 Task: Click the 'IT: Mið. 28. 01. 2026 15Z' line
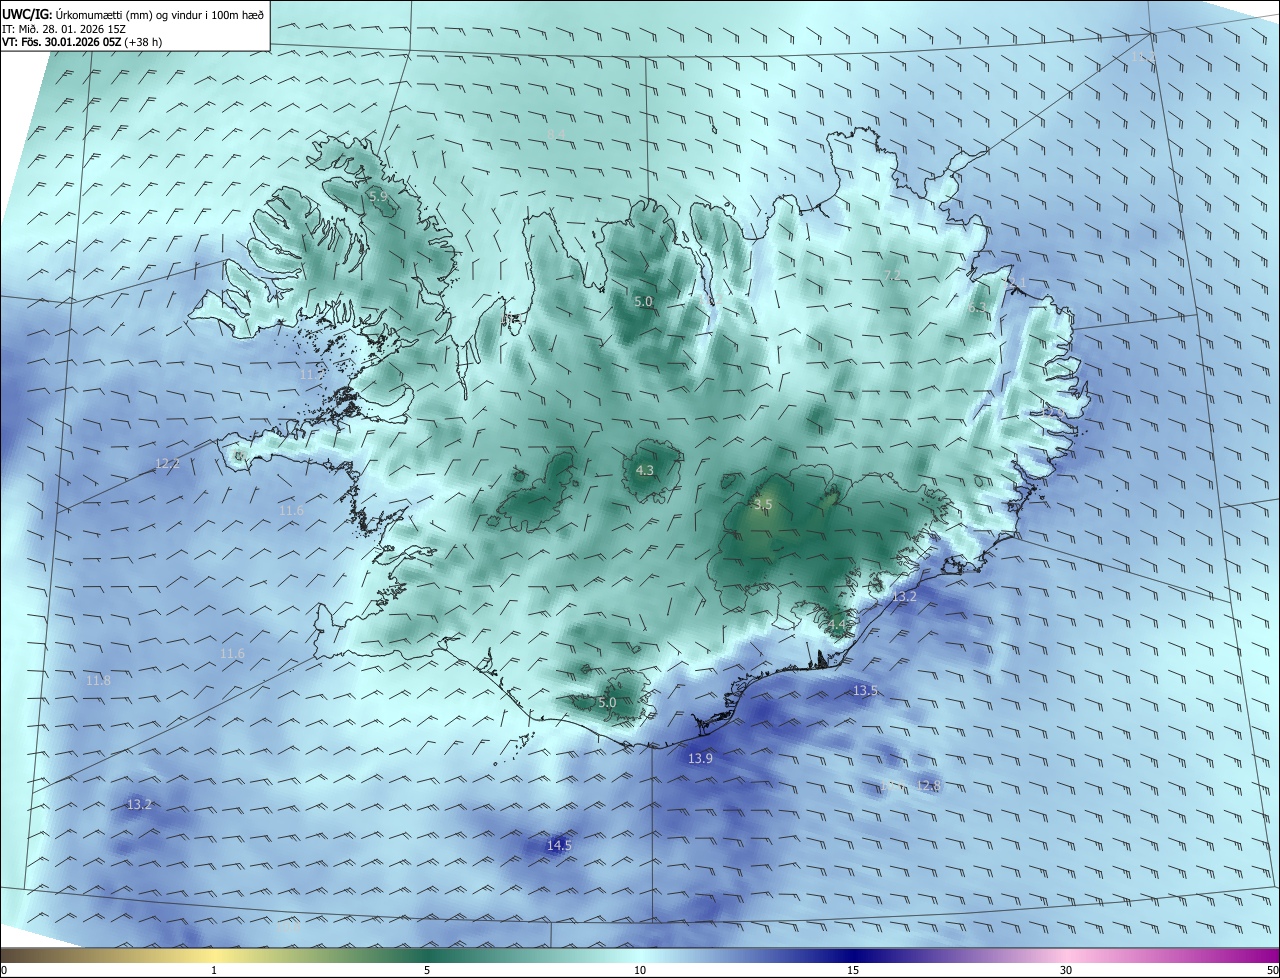[x=63, y=29]
